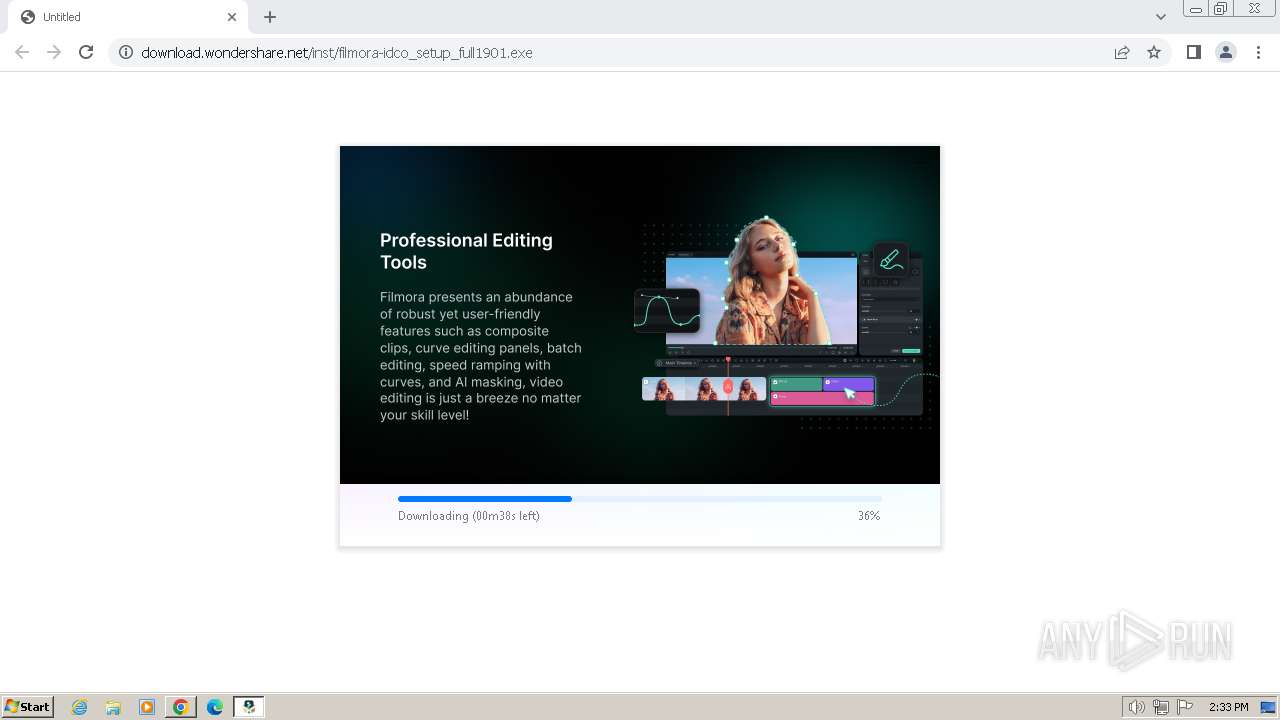Launch Internet Explorer from taskbar
Screen dimensions: 1280x720
pos(79,707)
